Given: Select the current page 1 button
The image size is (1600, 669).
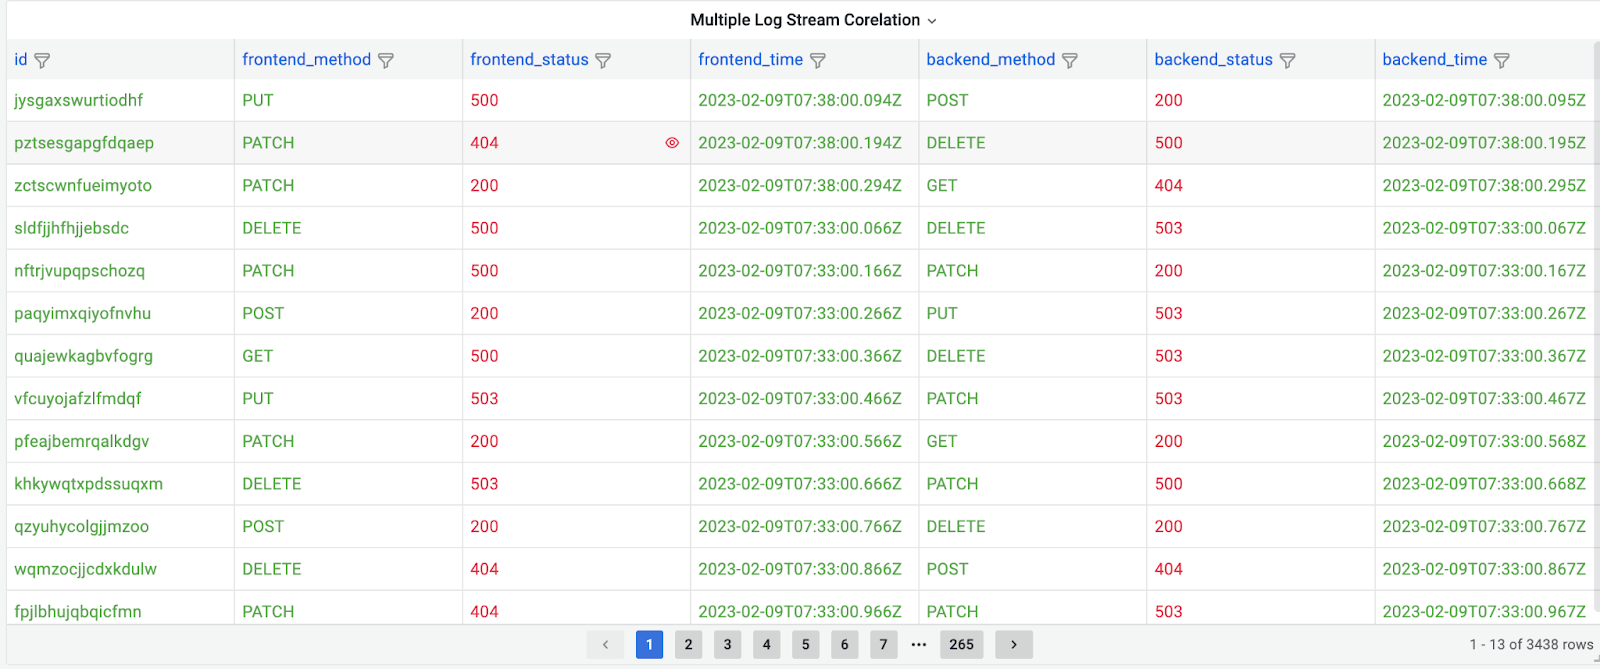Looking at the screenshot, I should pos(649,645).
